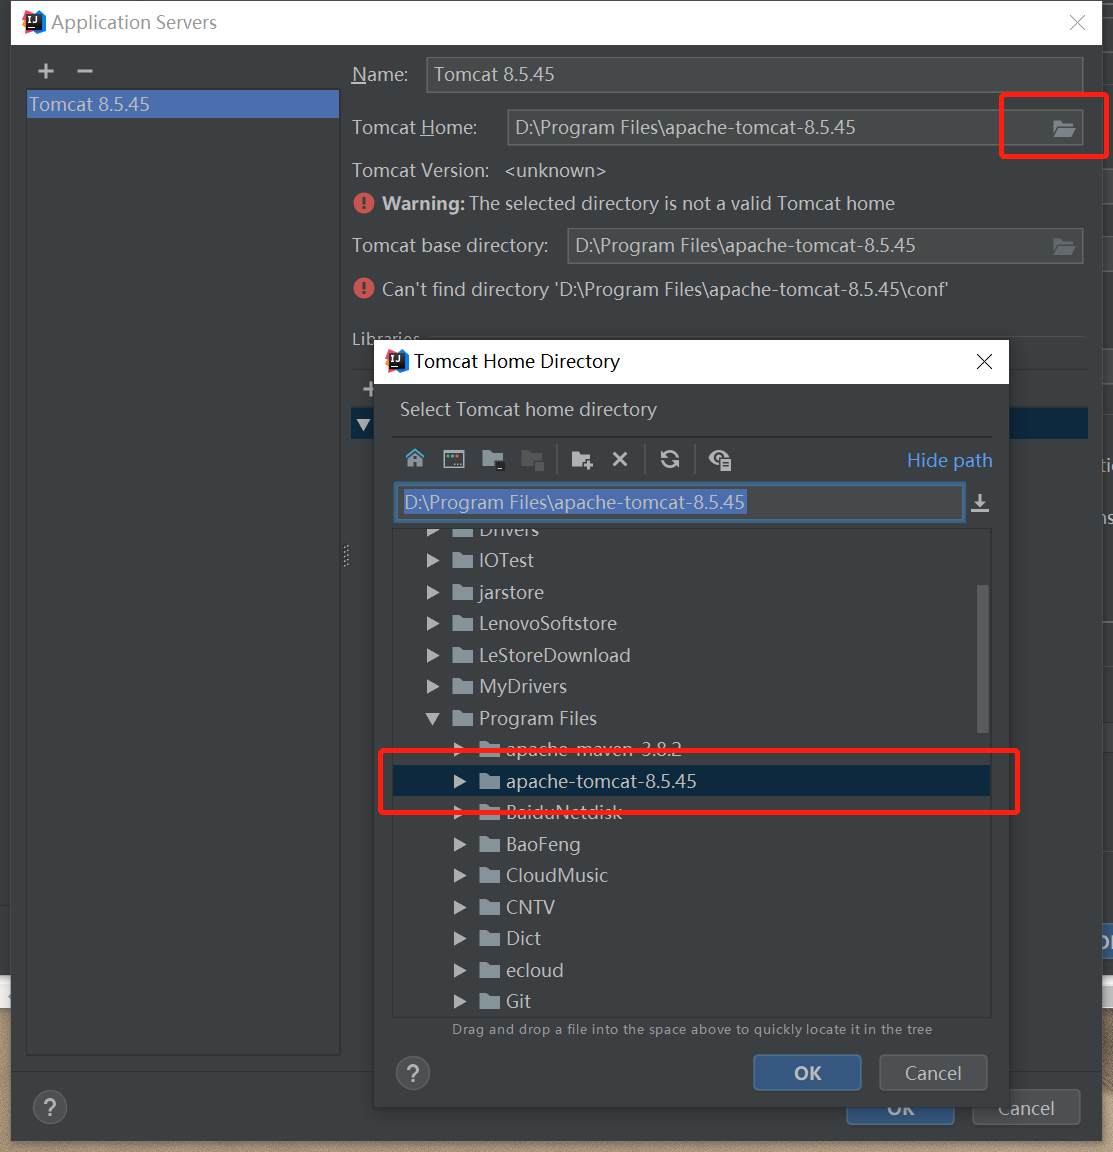Expand the IOTest folder
The width and height of the screenshot is (1113, 1152).
(433, 561)
